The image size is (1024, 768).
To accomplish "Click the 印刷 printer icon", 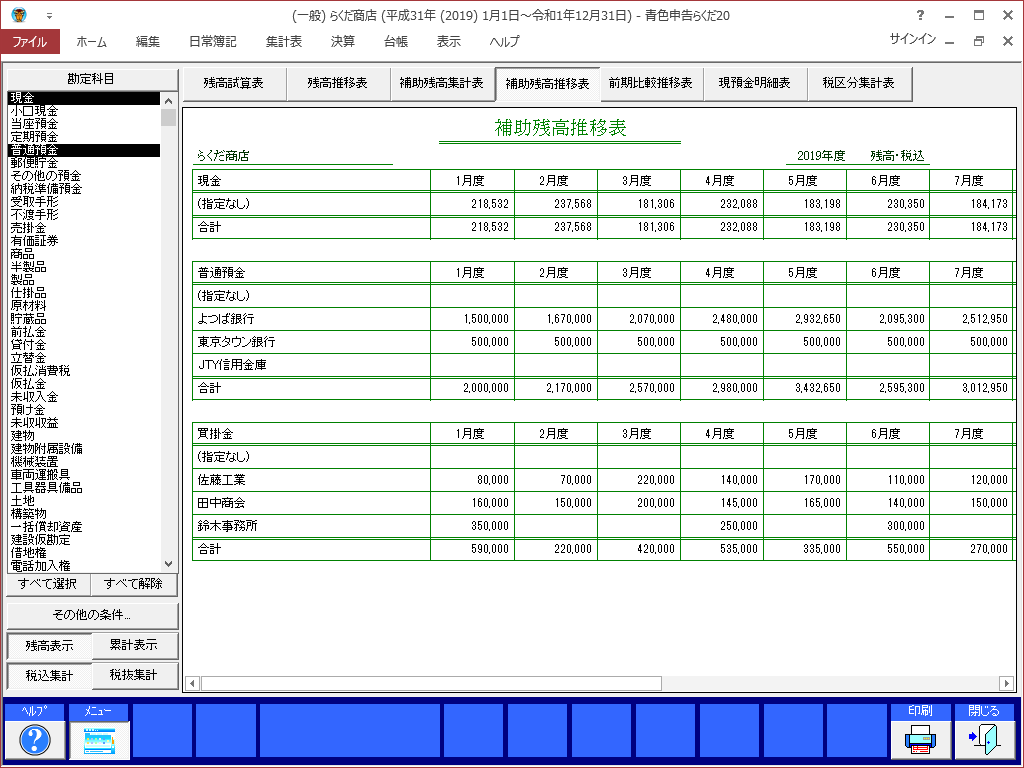I will pyautogui.click(x=920, y=739).
